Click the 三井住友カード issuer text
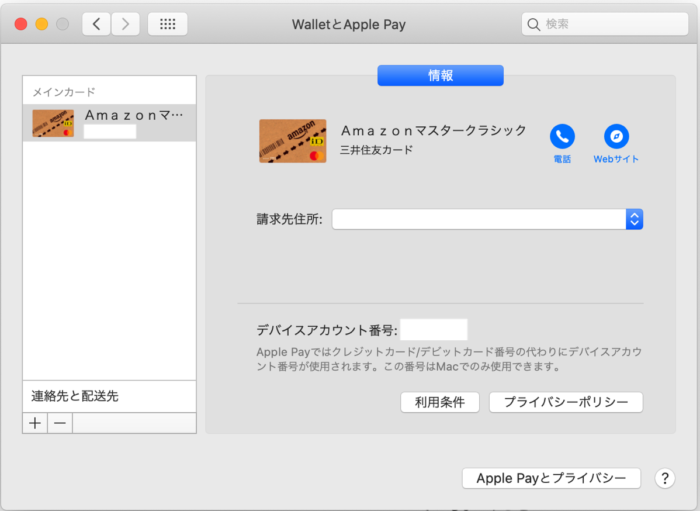This screenshot has width=700, height=511. point(376,150)
